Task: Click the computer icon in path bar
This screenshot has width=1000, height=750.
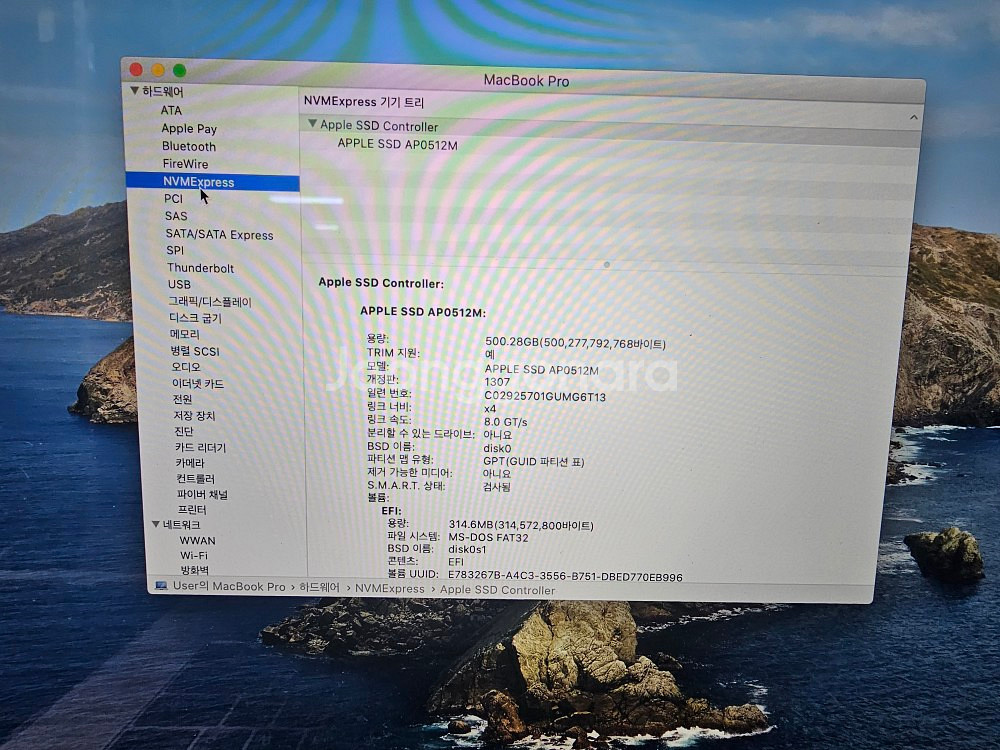Action: [x=161, y=585]
